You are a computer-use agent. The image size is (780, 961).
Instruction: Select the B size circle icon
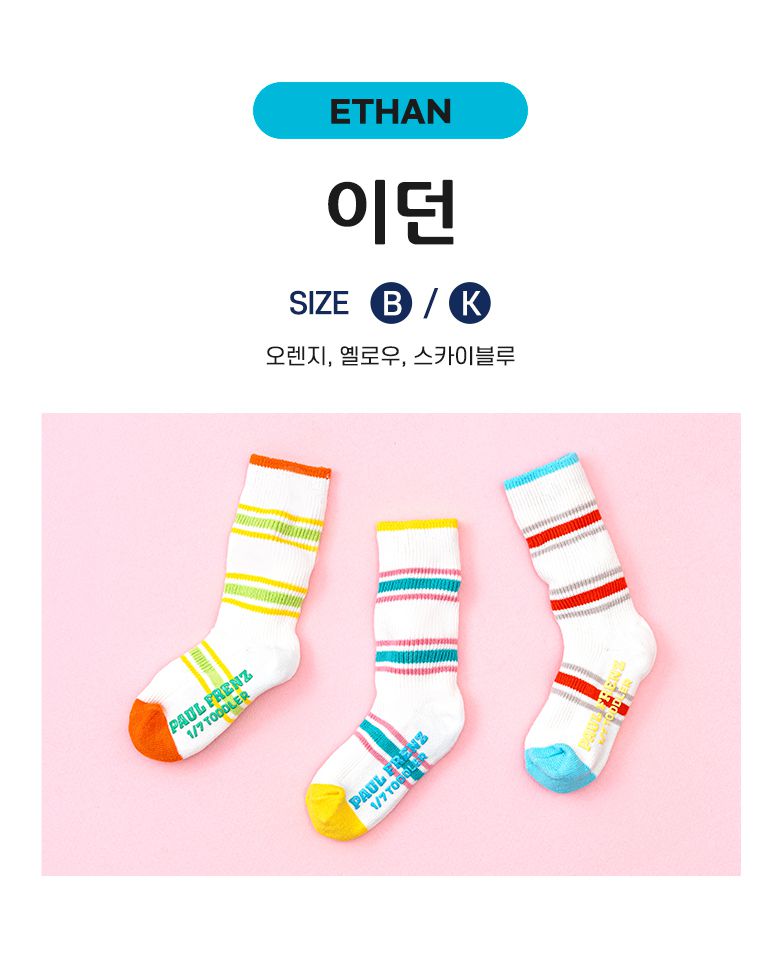click(391, 303)
